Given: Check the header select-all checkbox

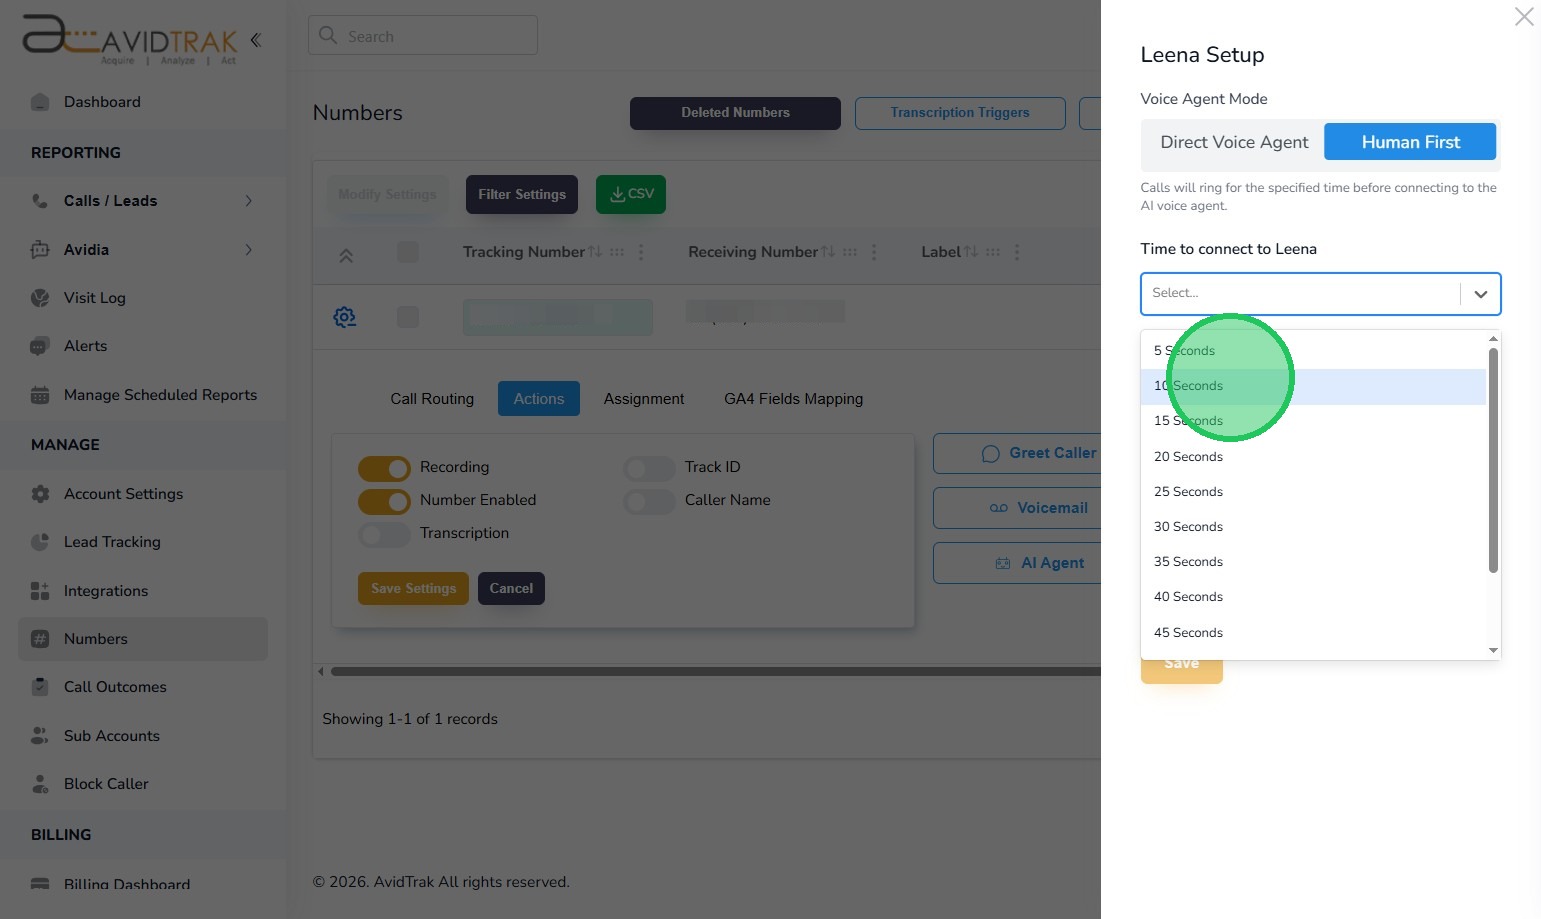Looking at the screenshot, I should point(408,252).
